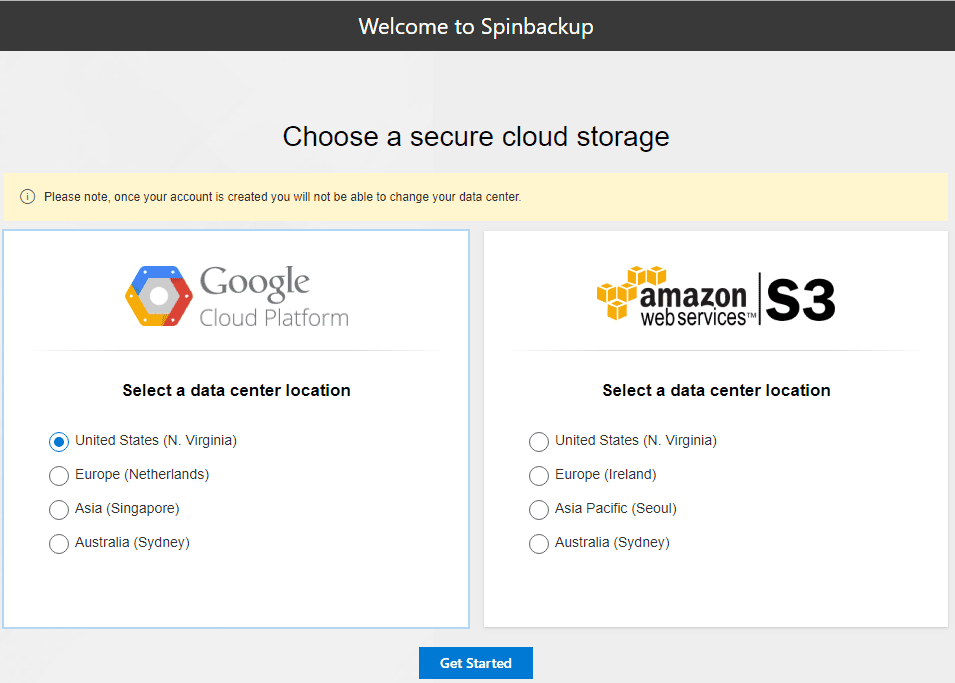
Task: Click the data center change warning text
Action: pyautogui.click(x=282, y=197)
